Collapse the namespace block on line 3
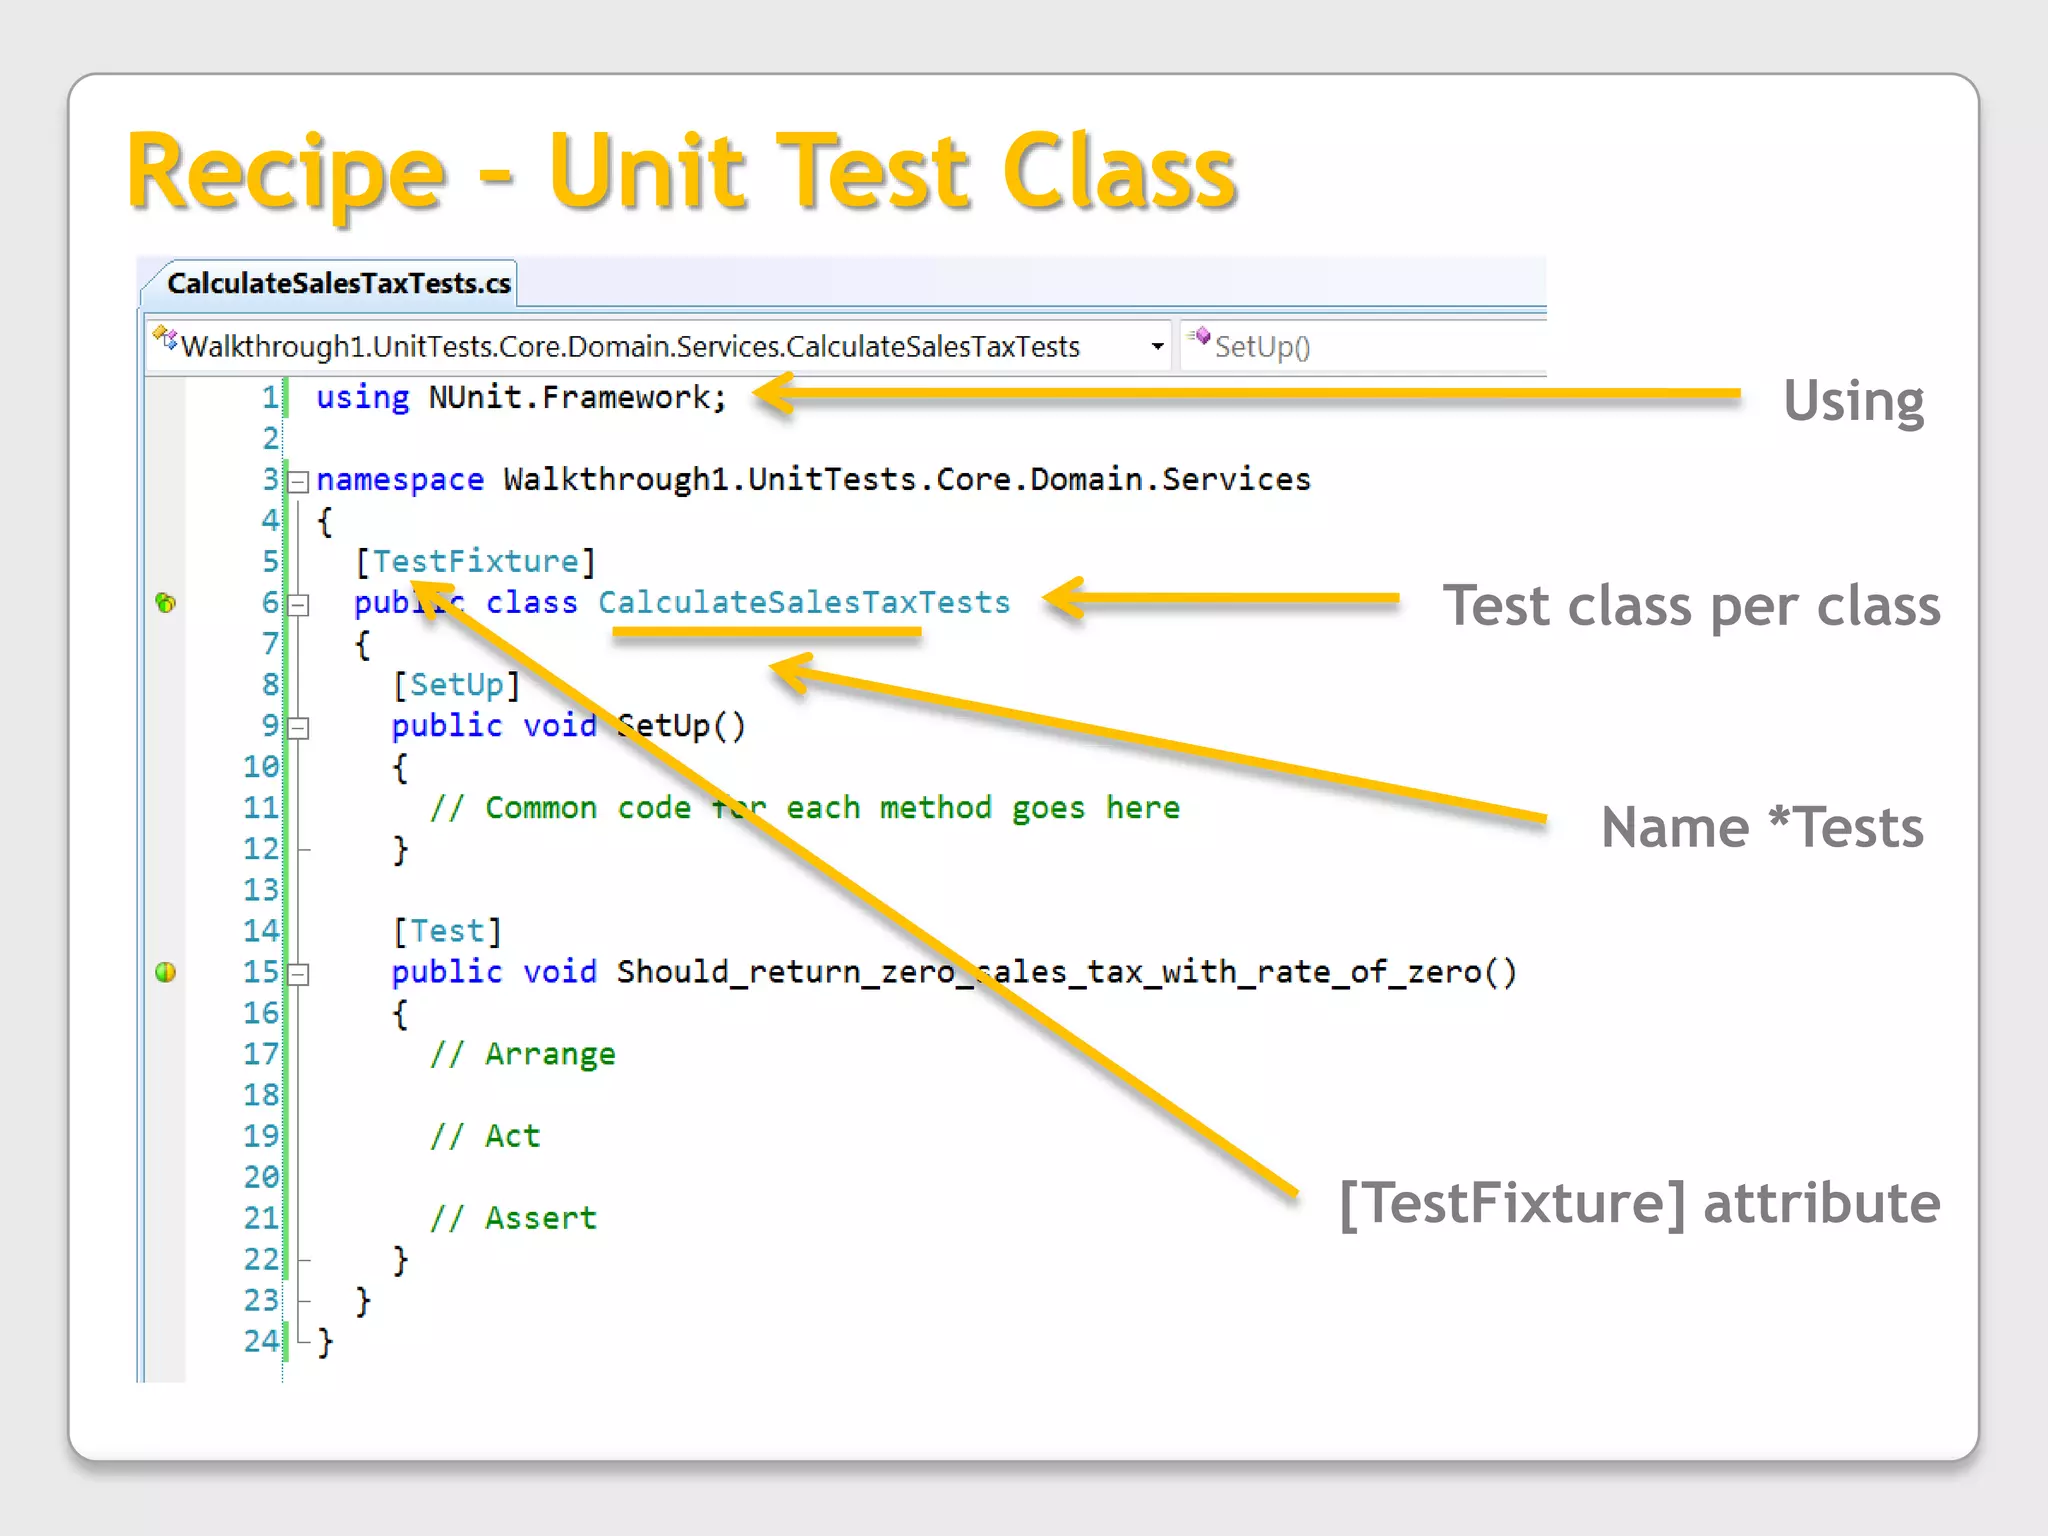This screenshot has height=1536, width=2048. pyautogui.click(x=298, y=482)
